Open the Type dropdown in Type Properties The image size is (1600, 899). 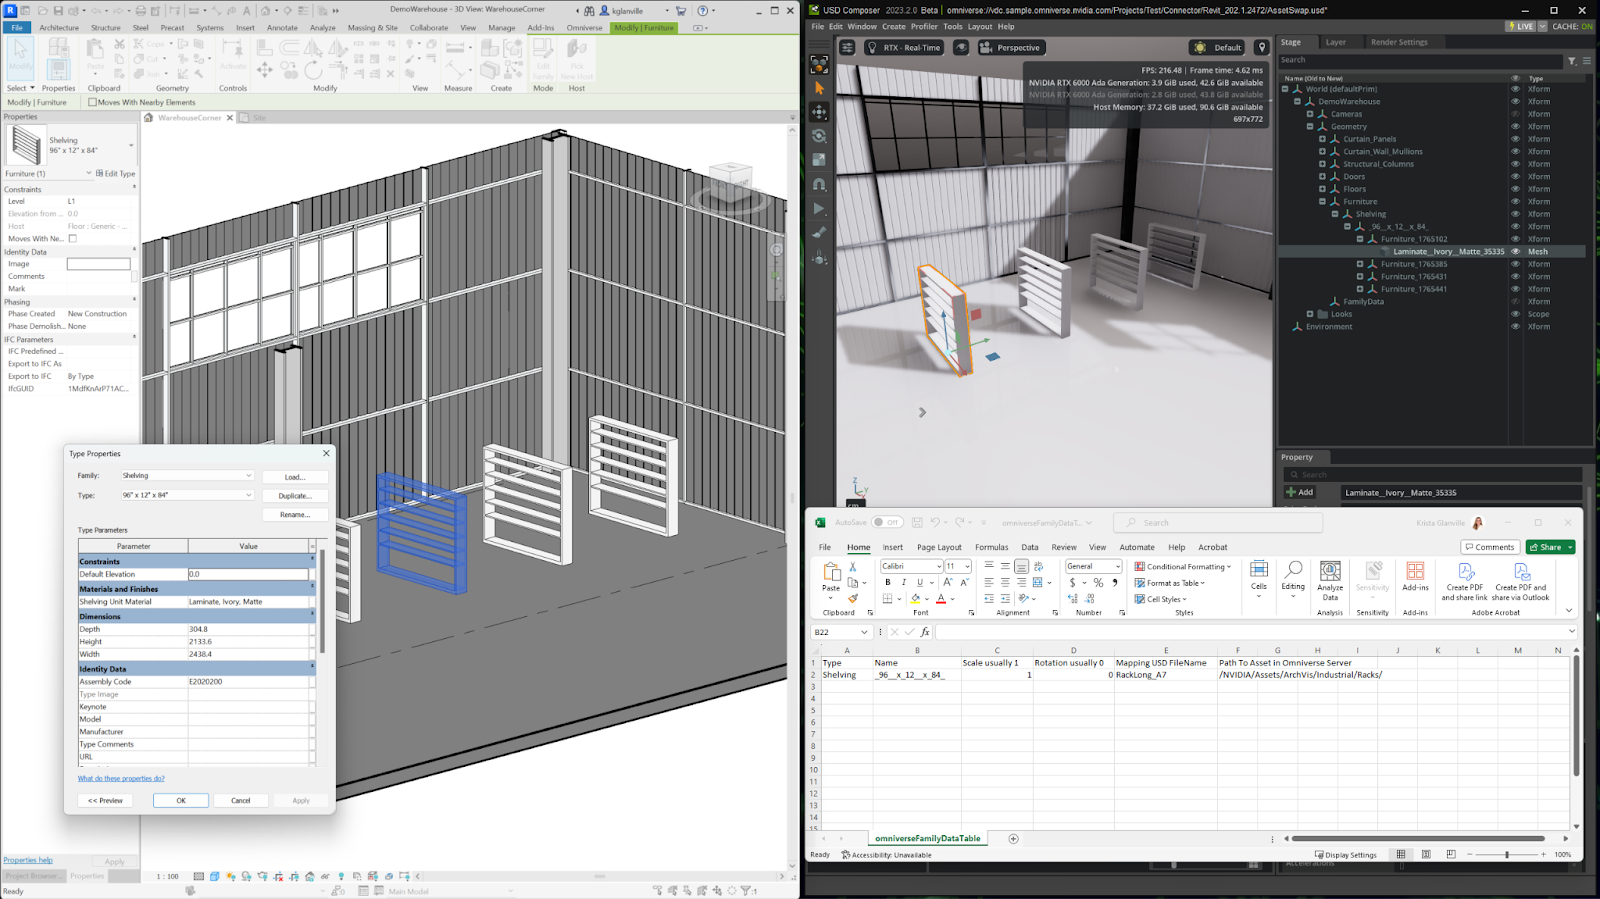click(x=187, y=495)
